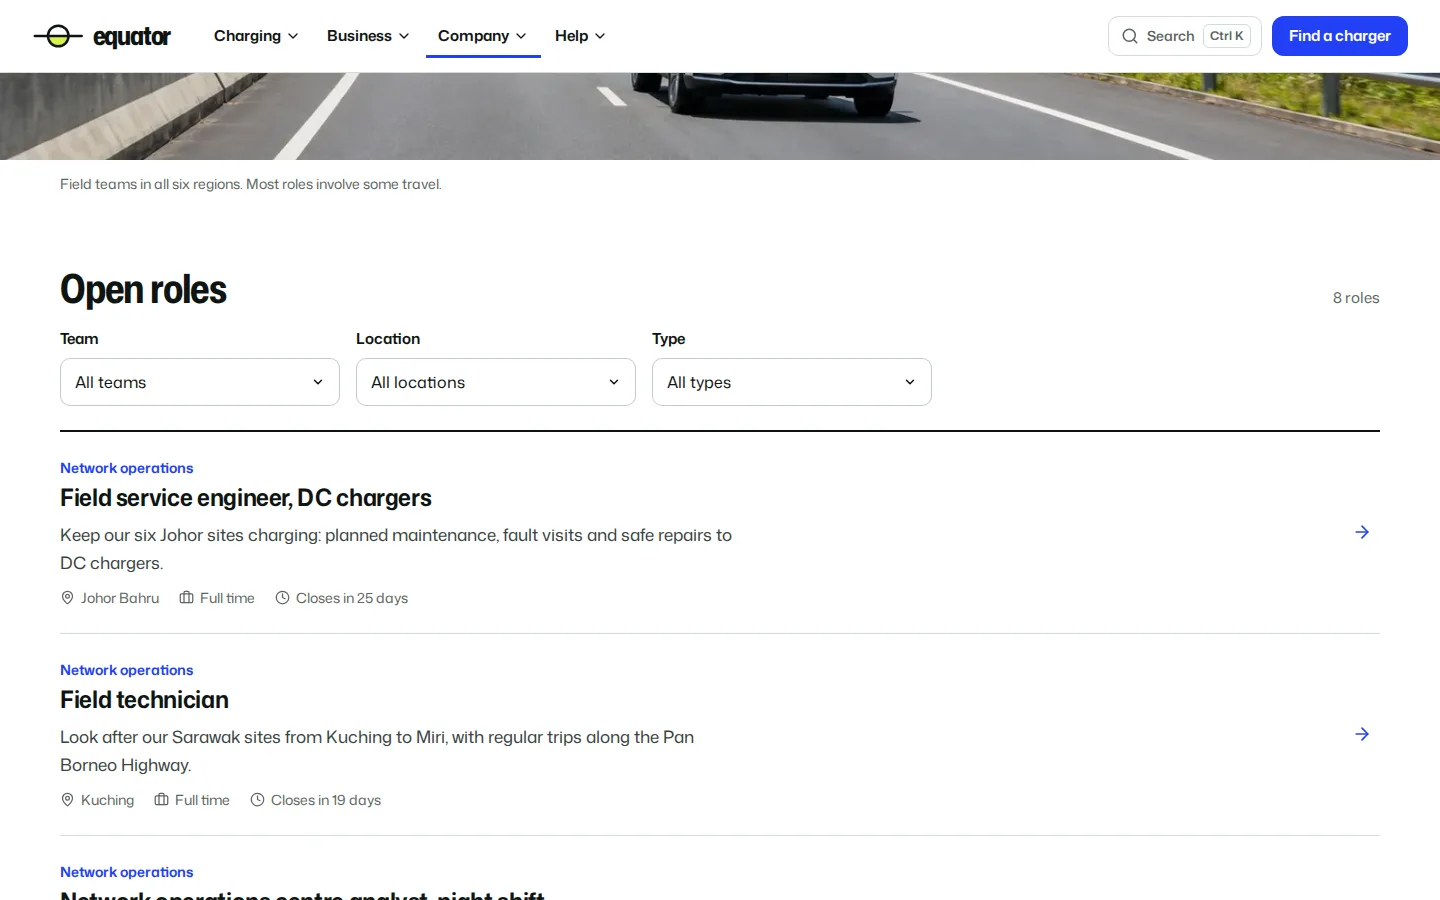Click the Search field
The image size is (1440, 900).
click(1184, 36)
